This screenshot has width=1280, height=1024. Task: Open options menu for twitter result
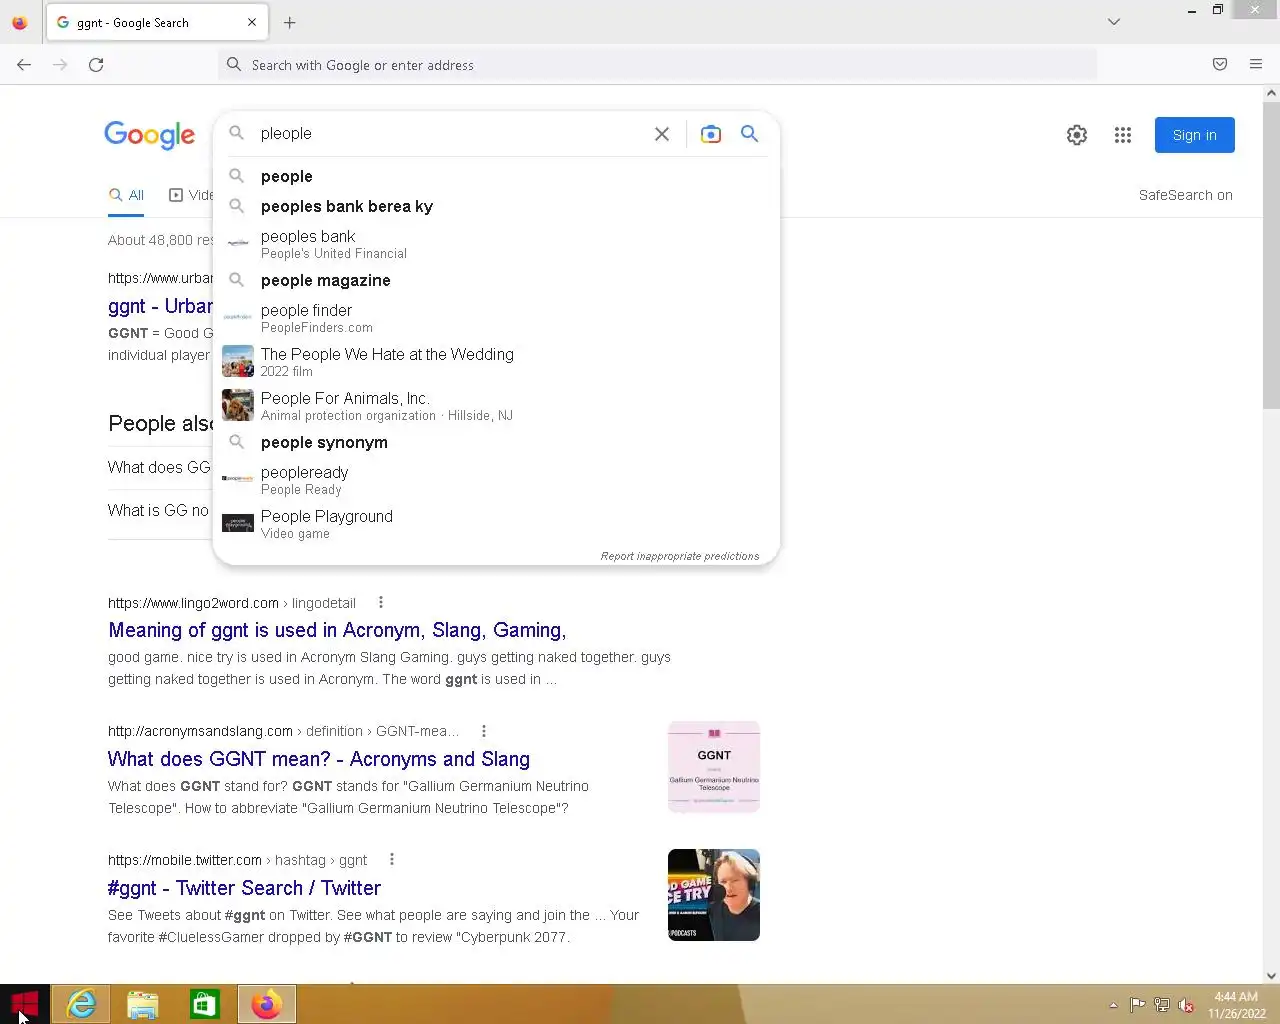[x=392, y=859]
